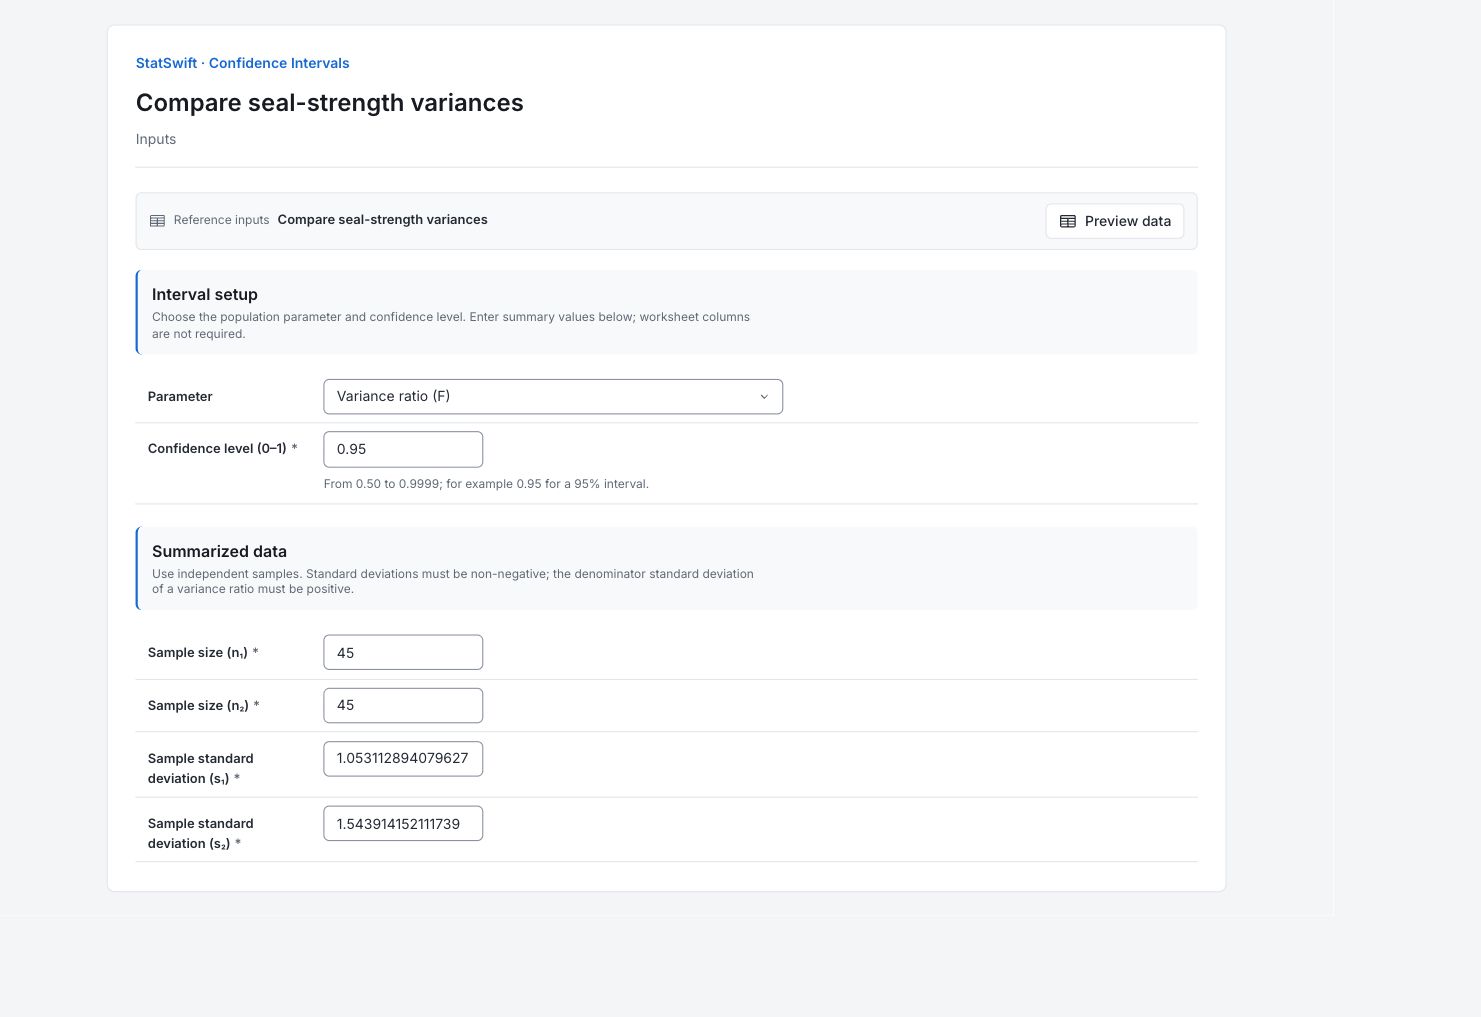Click the 'Inputs' subtitle text
This screenshot has height=1017, width=1481.
tap(156, 139)
